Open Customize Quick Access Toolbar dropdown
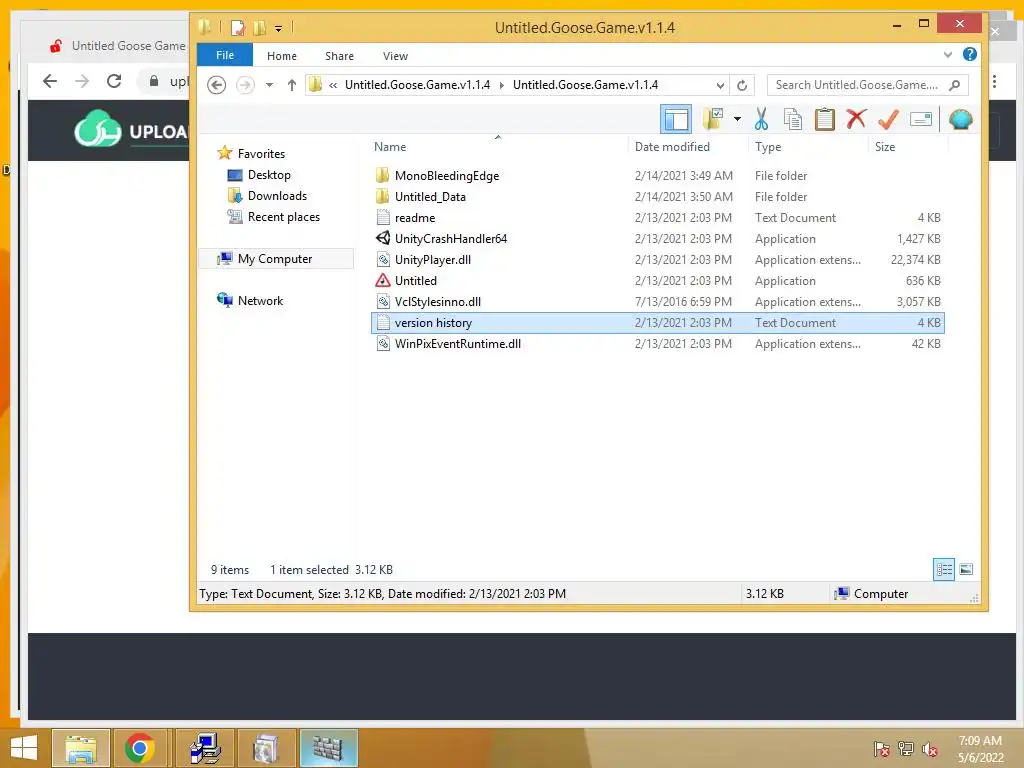Image resolution: width=1024 pixels, height=768 pixels. pos(278,28)
